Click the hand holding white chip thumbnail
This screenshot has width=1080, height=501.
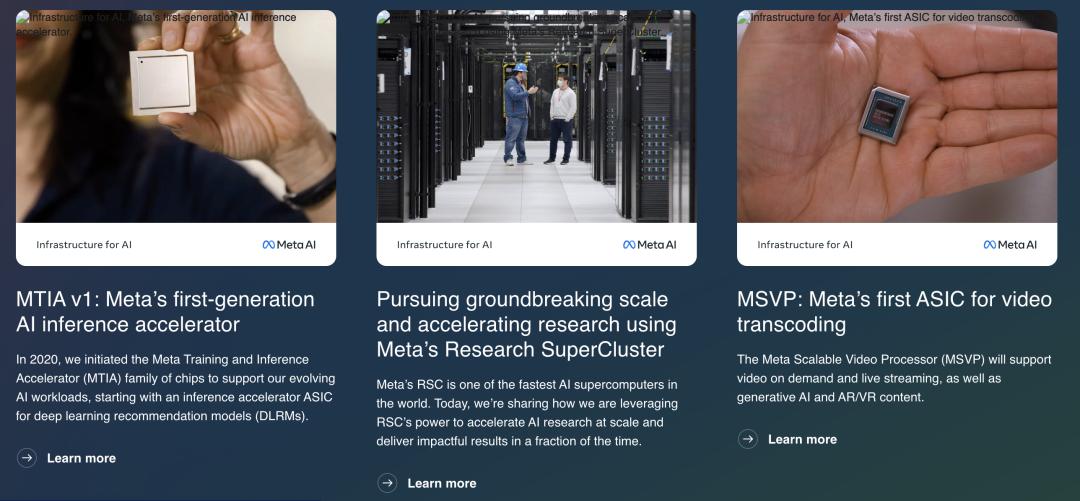(176, 116)
